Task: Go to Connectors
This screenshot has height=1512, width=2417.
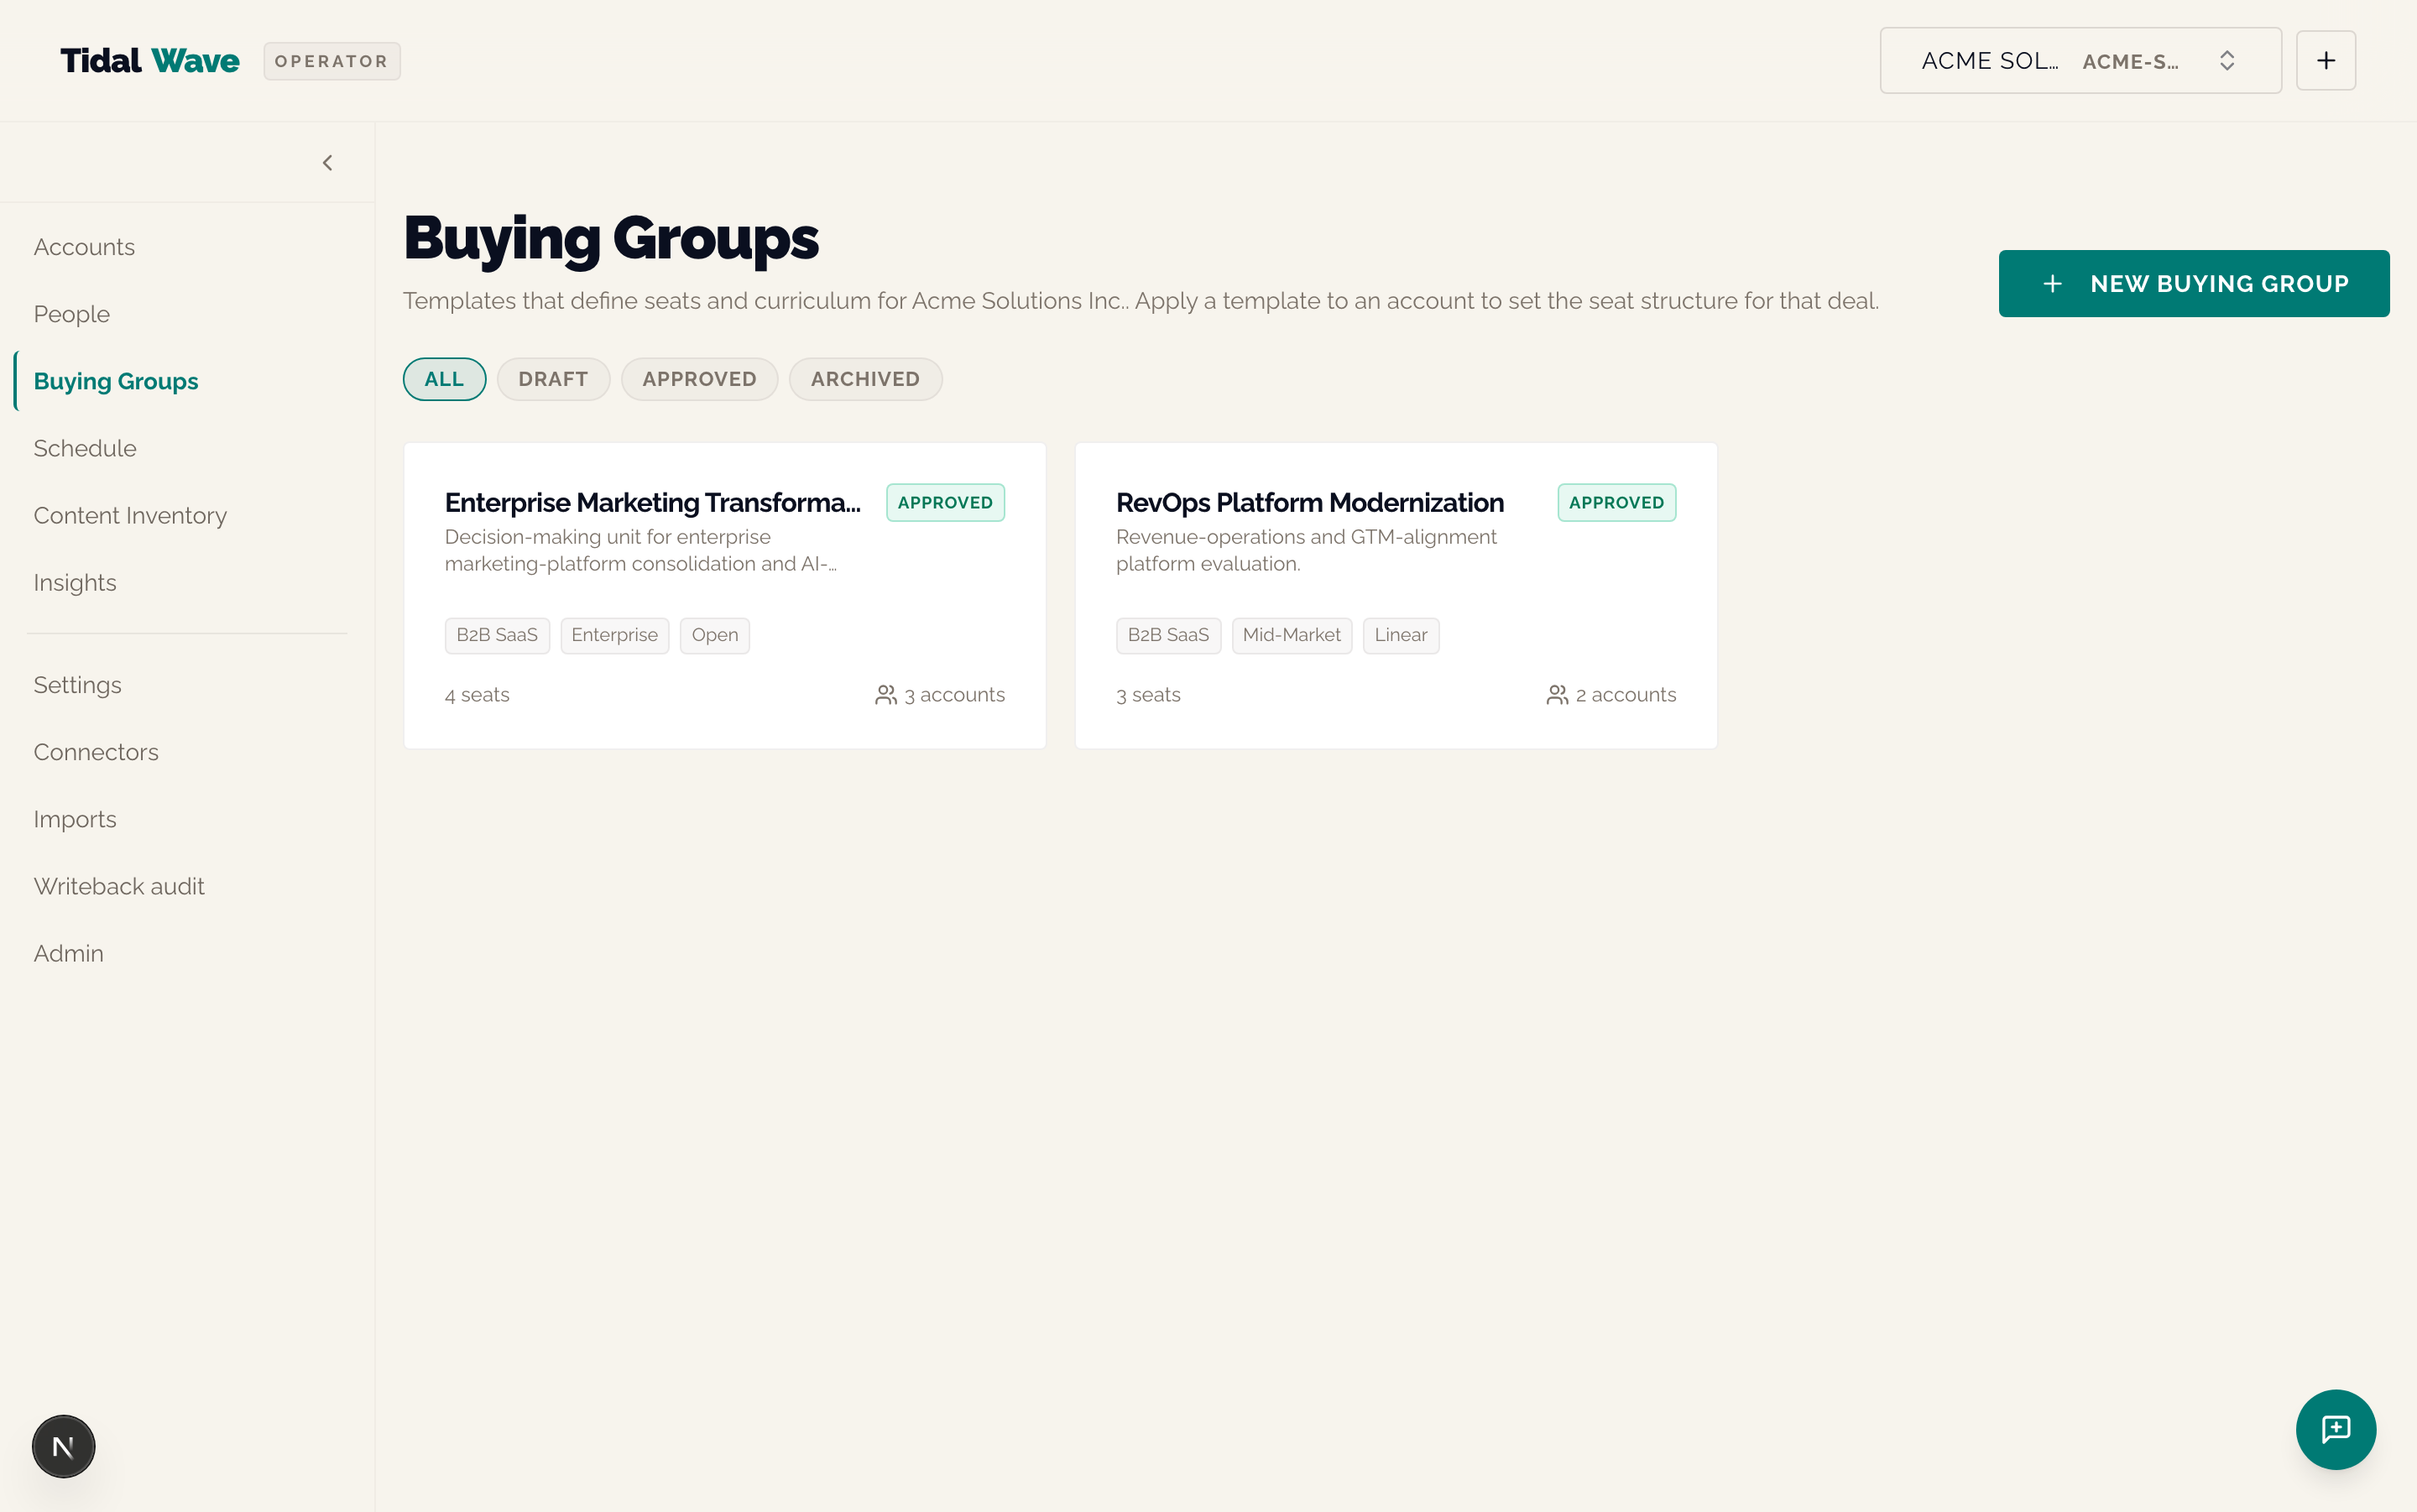Action: pyautogui.click(x=96, y=752)
